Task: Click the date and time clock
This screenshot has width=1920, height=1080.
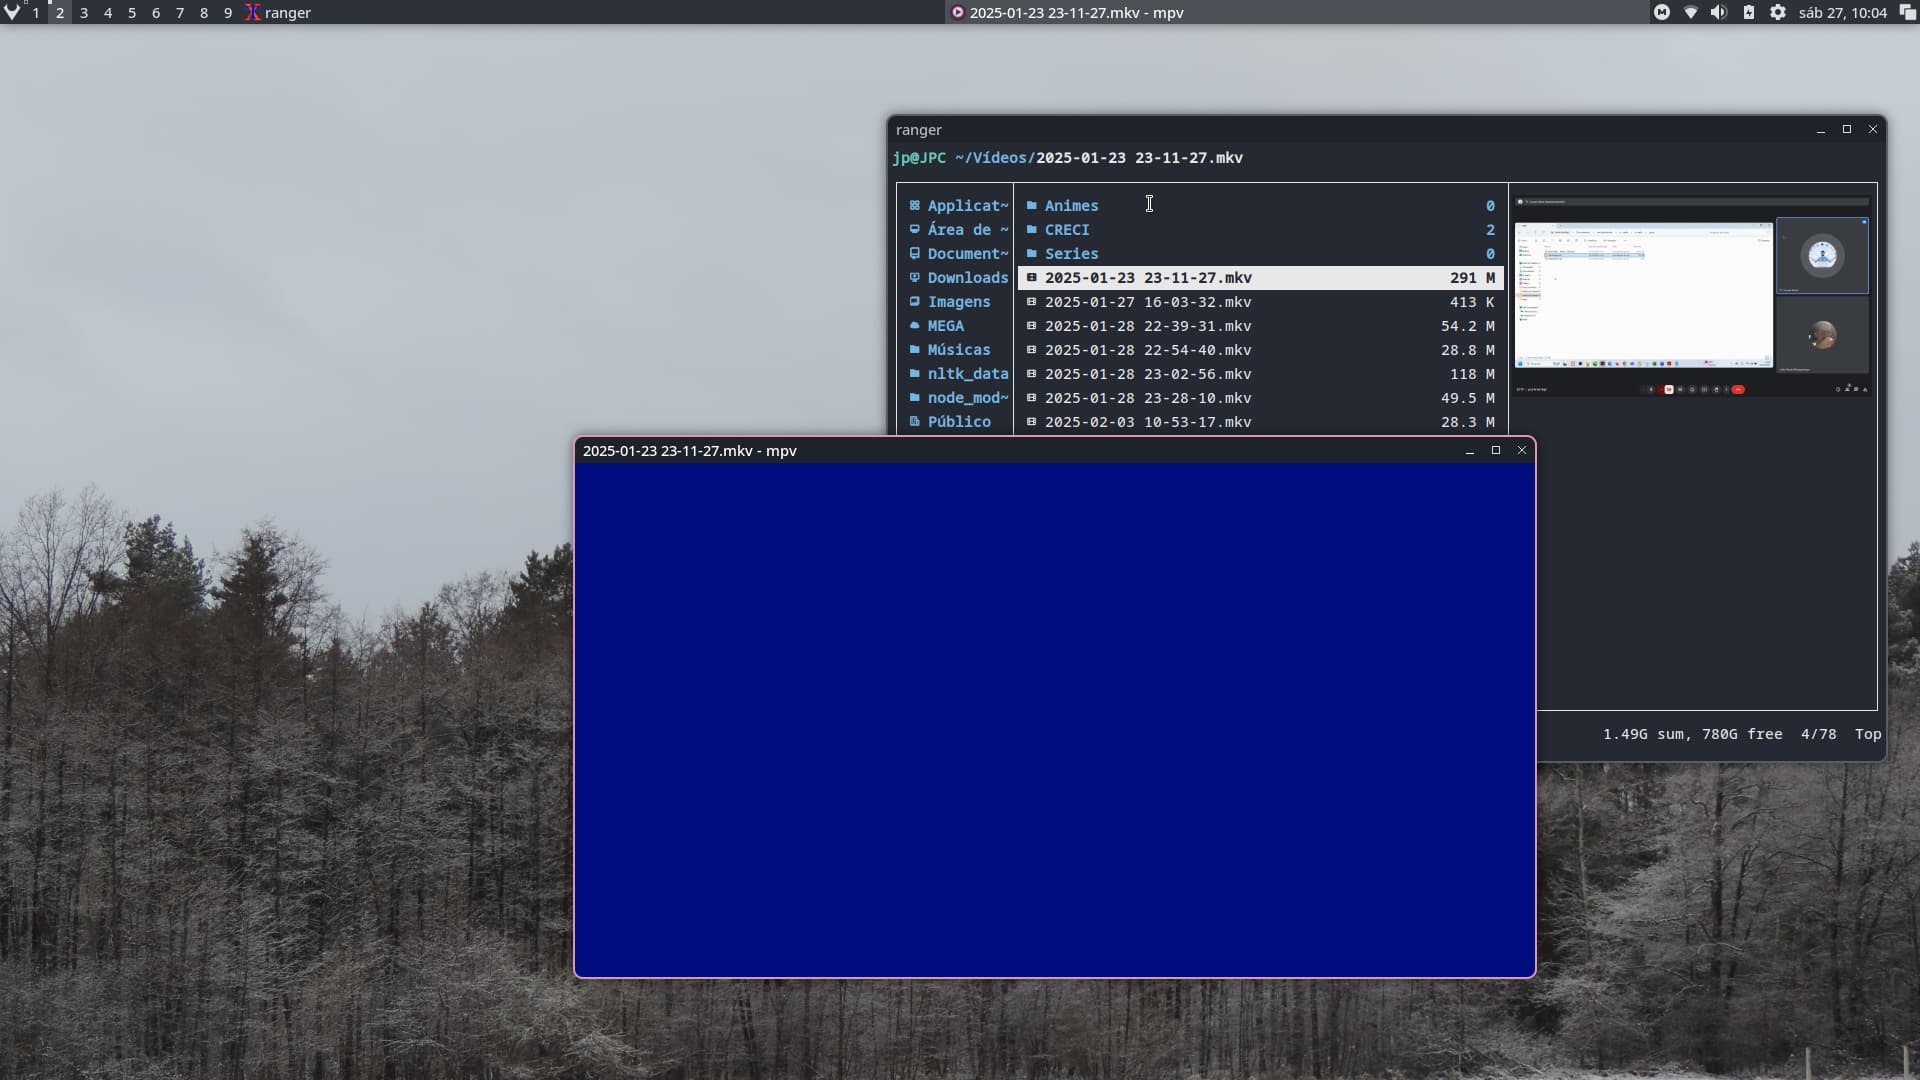Action: tap(1842, 13)
